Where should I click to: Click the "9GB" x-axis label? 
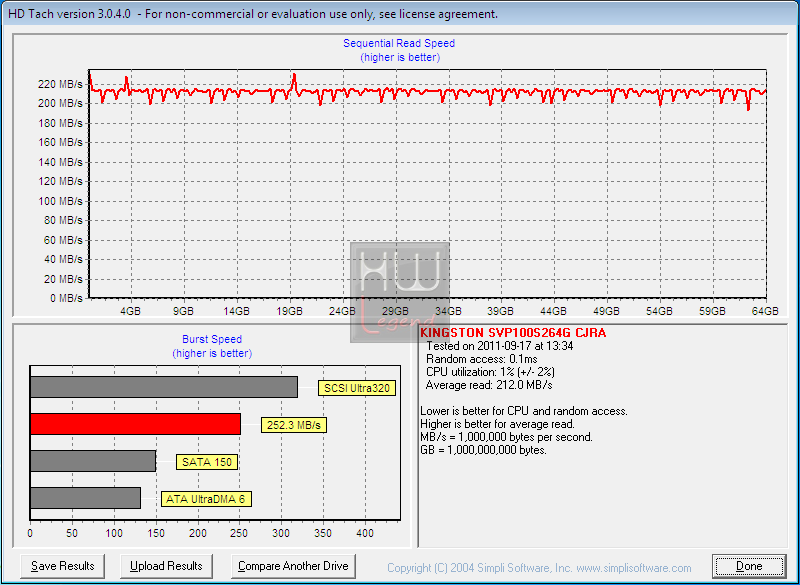183,311
